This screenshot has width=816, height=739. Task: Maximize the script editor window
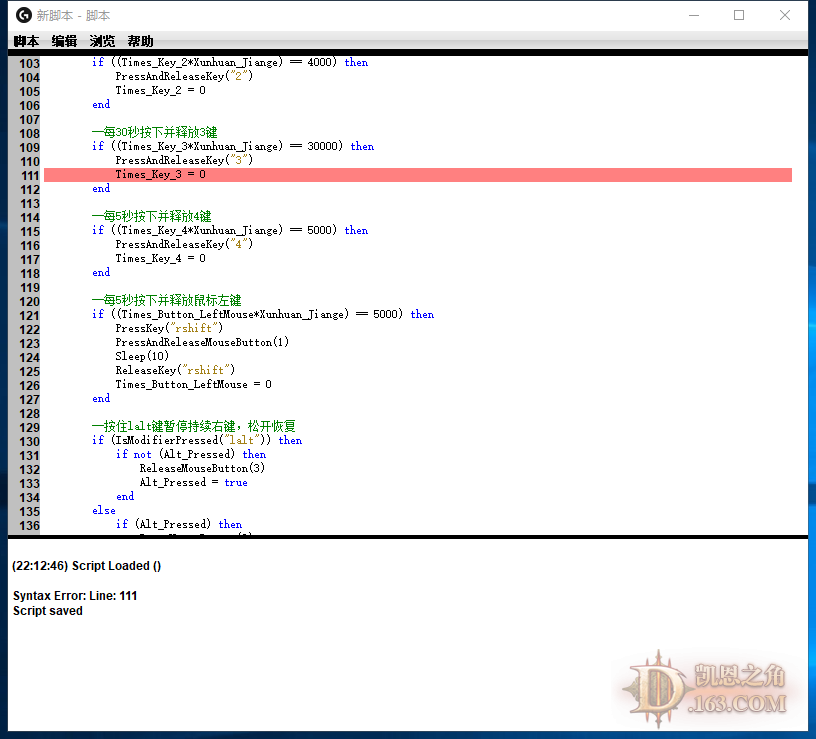pyautogui.click(x=739, y=15)
